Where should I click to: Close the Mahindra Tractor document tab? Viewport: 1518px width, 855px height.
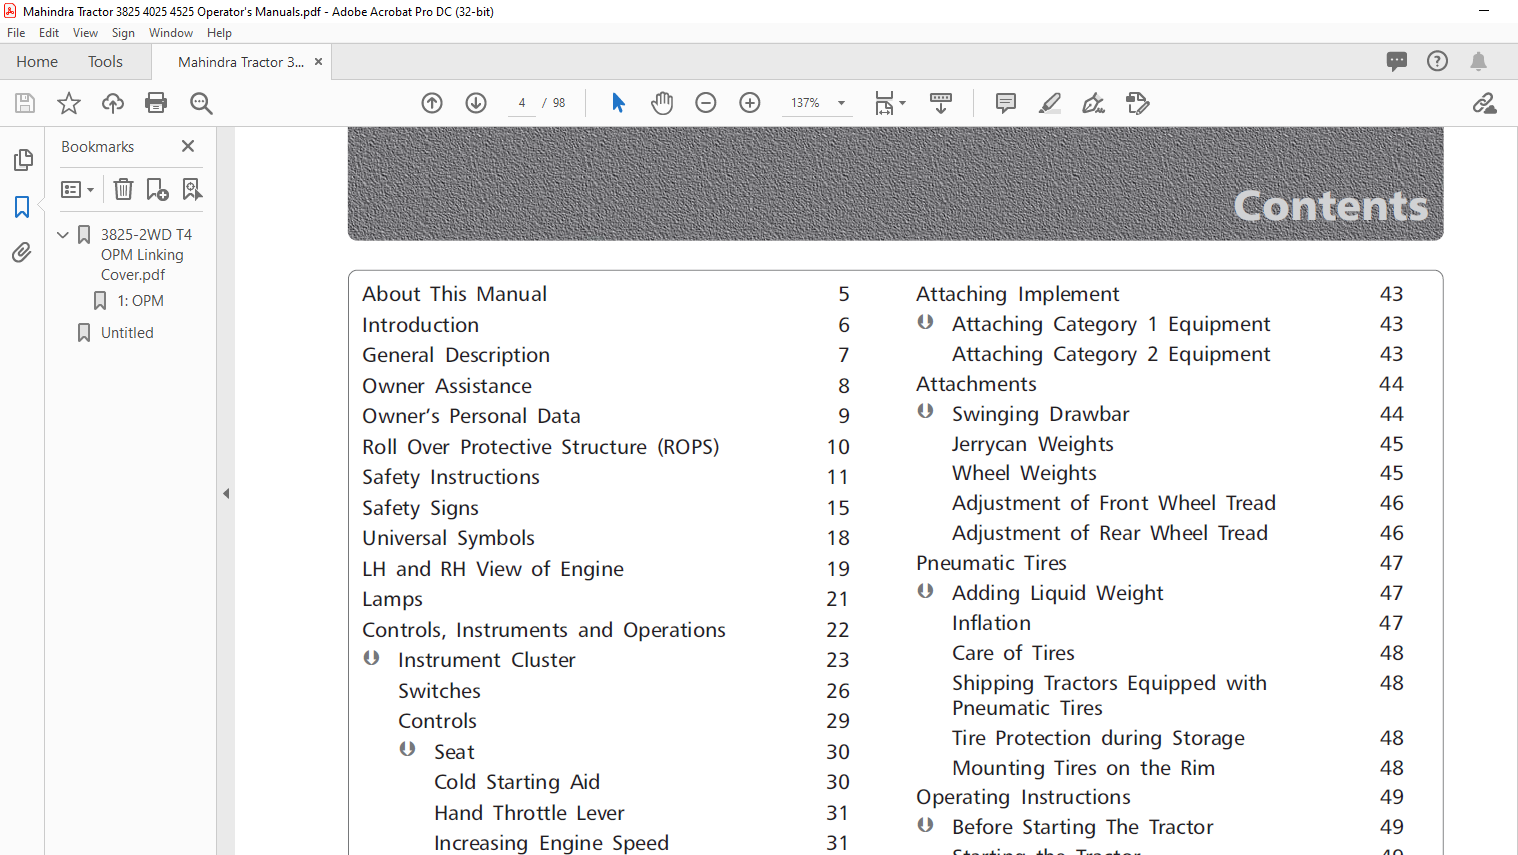pyautogui.click(x=318, y=62)
